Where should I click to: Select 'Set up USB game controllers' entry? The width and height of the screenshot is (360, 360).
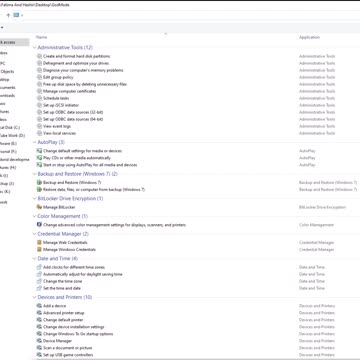tap(68, 355)
